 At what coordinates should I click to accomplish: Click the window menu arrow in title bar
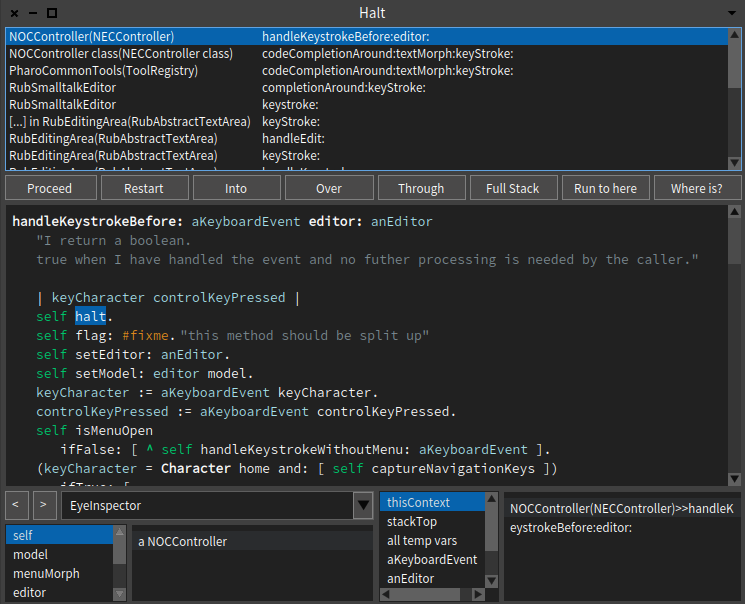(732, 13)
